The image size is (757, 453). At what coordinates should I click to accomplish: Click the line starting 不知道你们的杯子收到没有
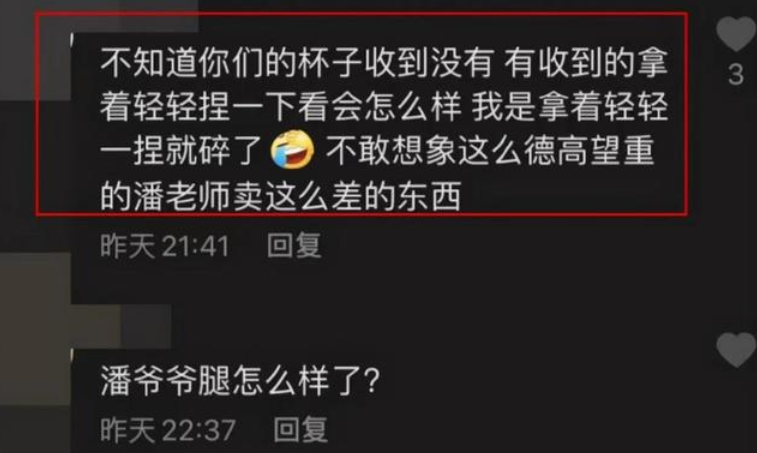click(384, 63)
